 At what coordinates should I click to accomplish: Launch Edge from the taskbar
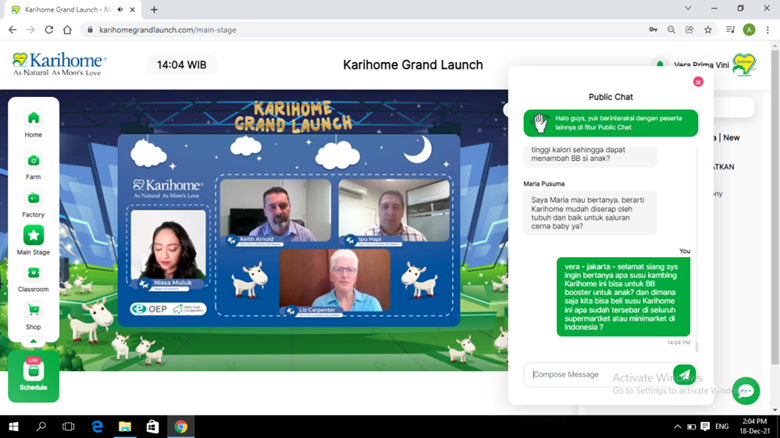pos(97,427)
